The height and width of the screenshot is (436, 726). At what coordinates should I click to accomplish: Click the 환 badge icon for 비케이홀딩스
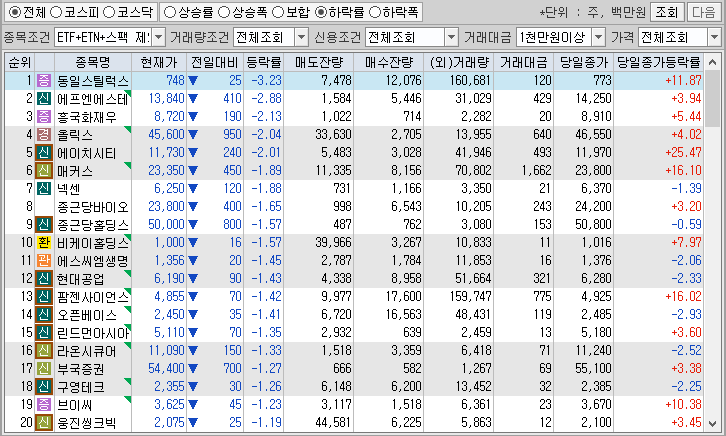click(44, 243)
